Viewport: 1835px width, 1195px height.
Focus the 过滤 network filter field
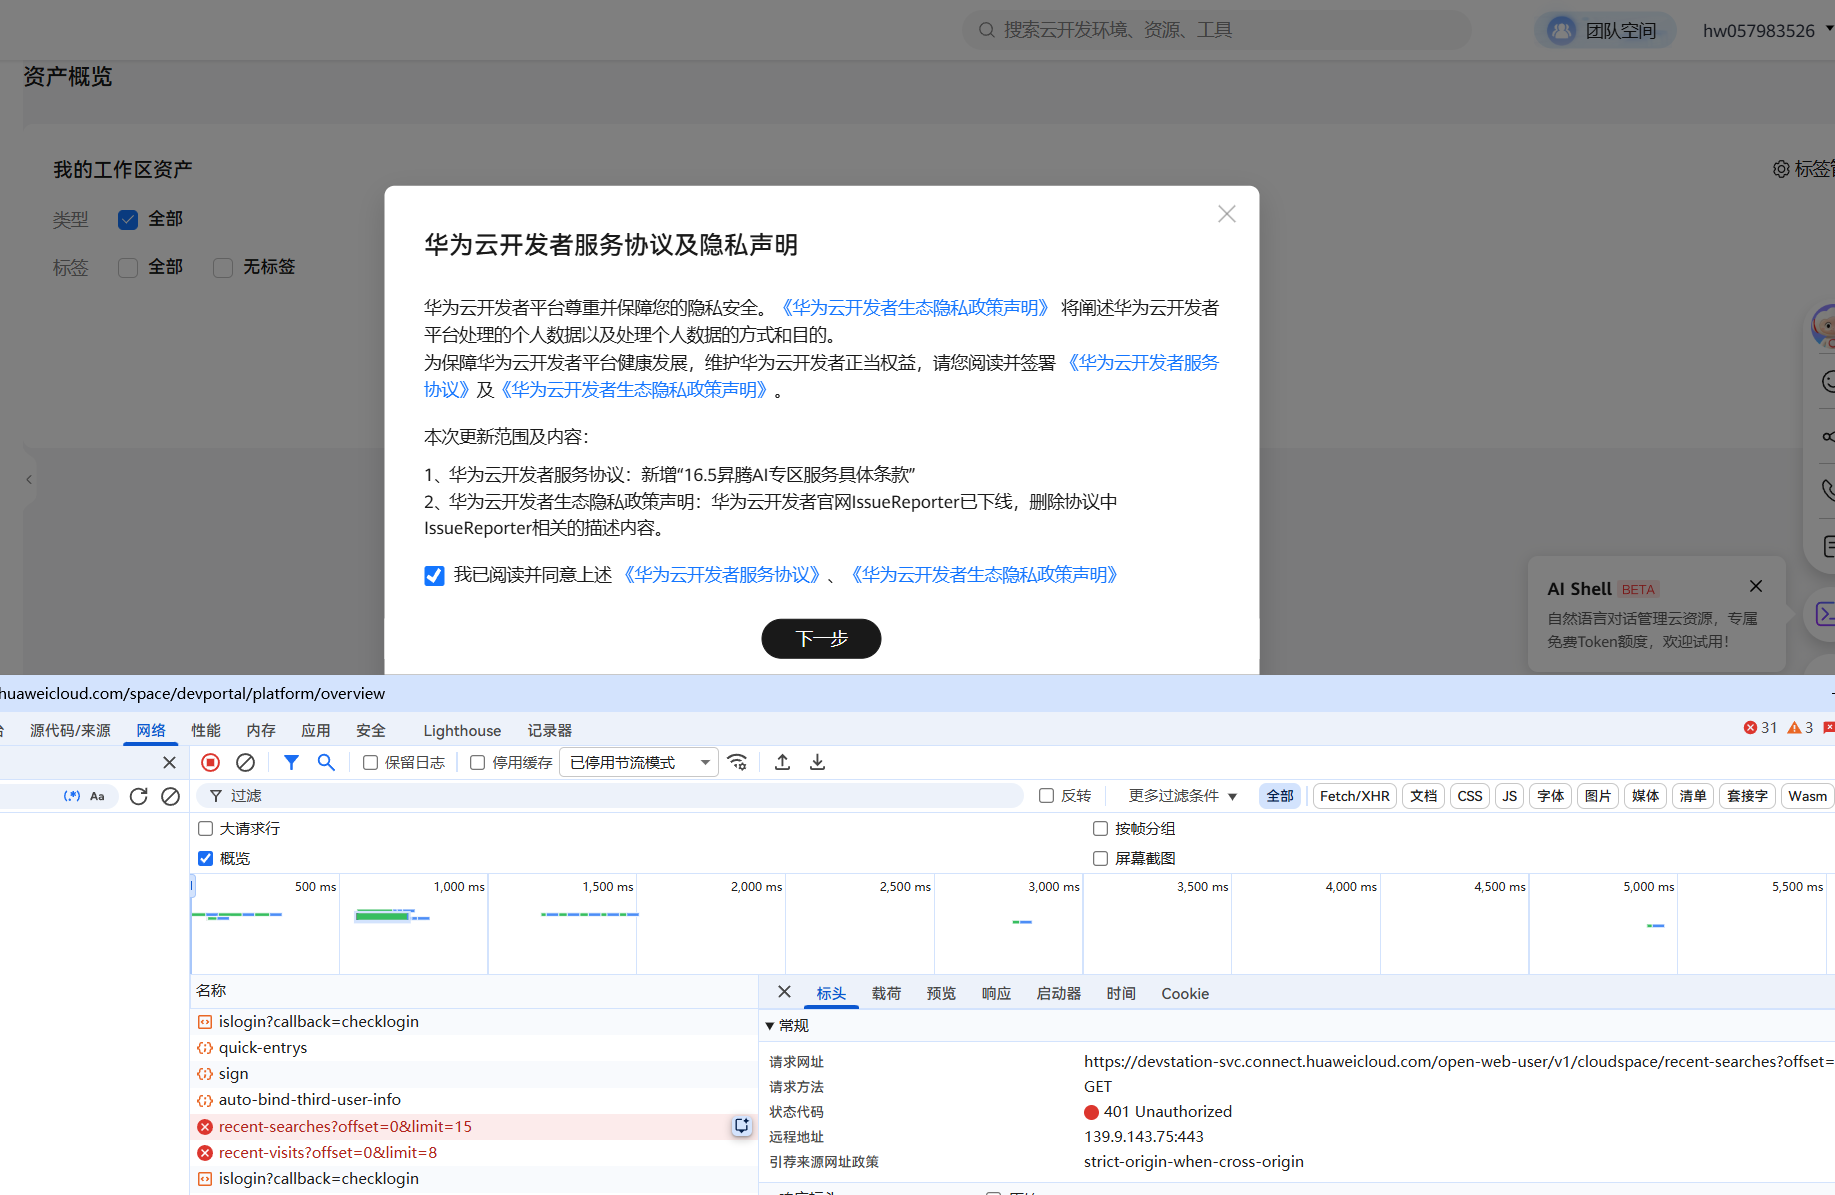[x=610, y=796]
